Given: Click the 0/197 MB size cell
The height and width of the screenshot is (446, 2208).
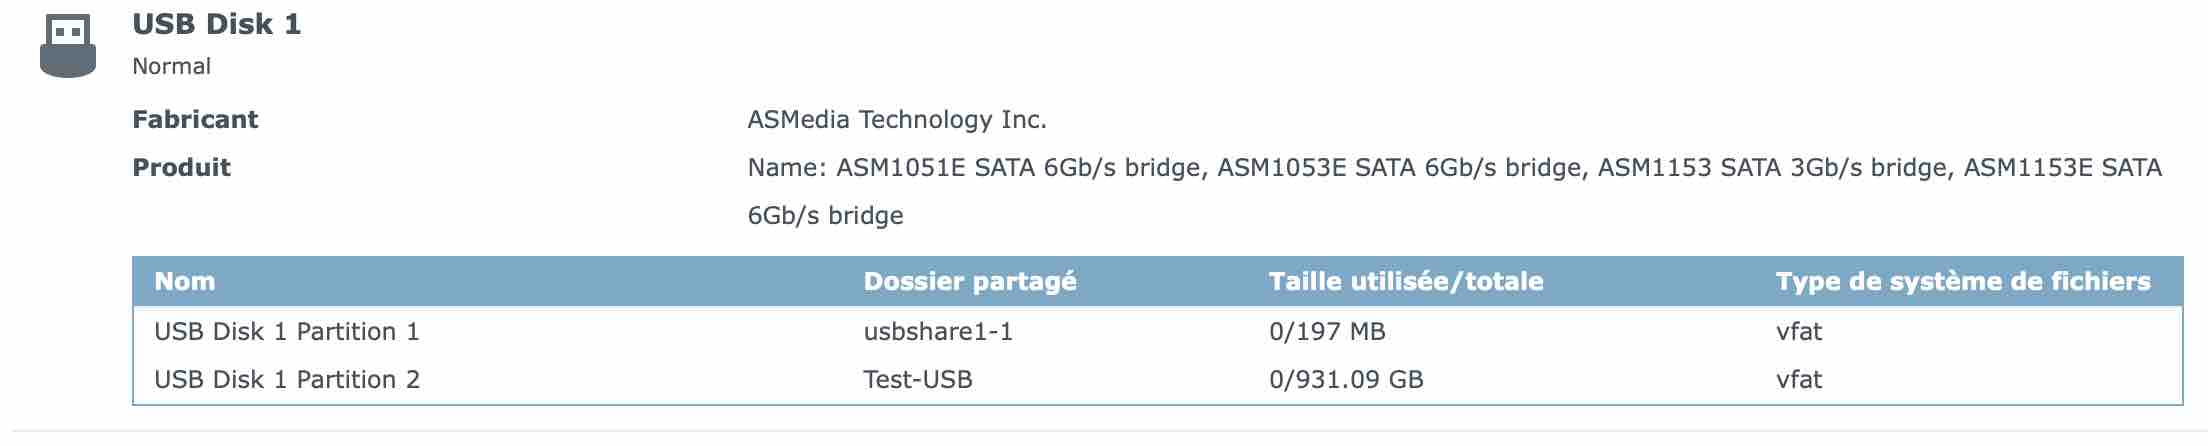Looking at the screenshot, I should coord(1327,332).
